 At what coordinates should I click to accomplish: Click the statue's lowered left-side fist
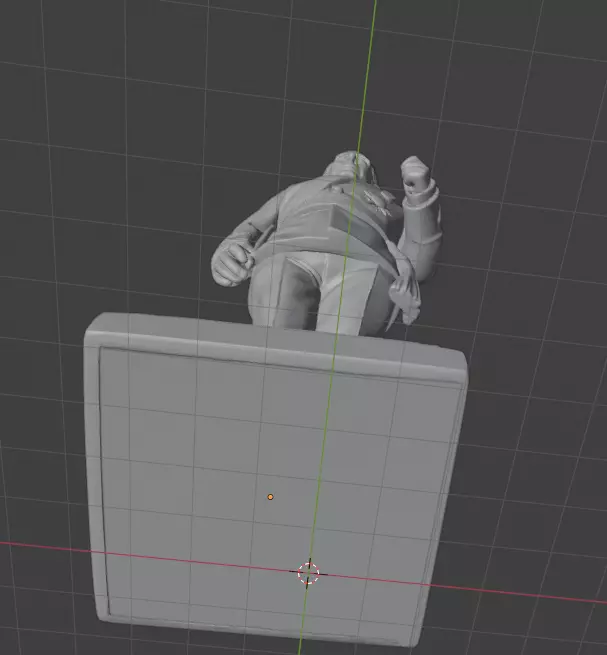tap(232, 264)
